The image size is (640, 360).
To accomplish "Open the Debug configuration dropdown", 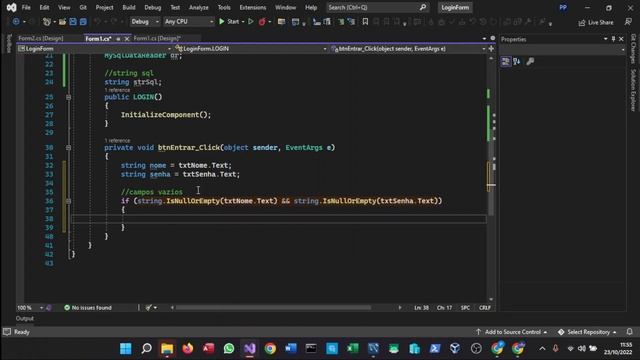I will coord(144,22).
